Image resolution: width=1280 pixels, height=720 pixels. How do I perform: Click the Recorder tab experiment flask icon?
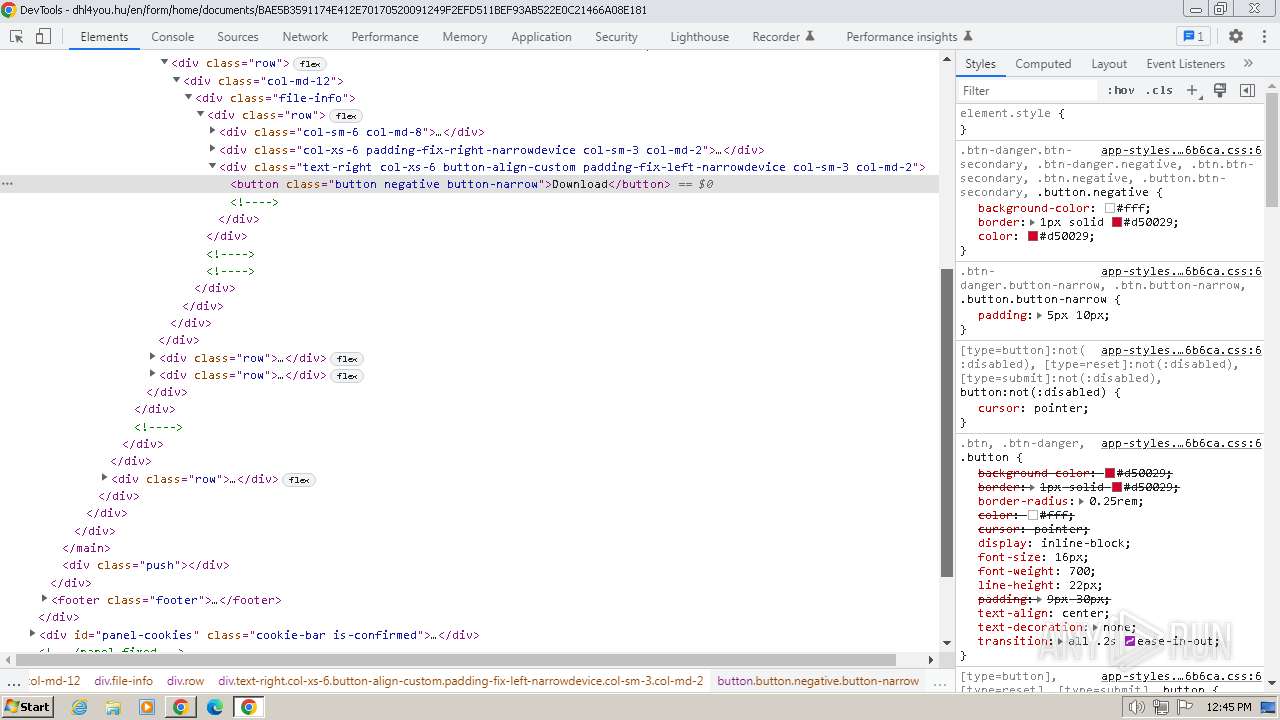click(x=810, y=36)
